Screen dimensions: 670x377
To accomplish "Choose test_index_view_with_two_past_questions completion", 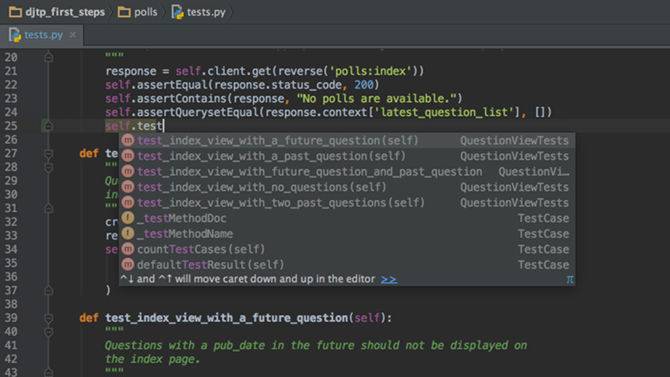I will [347, 202].
